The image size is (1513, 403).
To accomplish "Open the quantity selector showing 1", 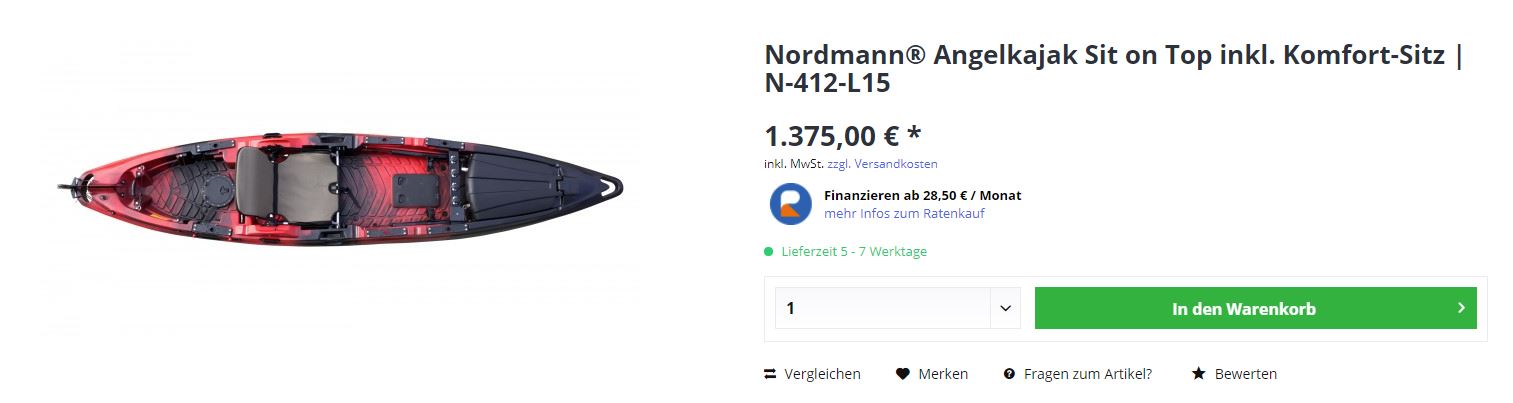I will pyautogui.click(x=880, y=308).
